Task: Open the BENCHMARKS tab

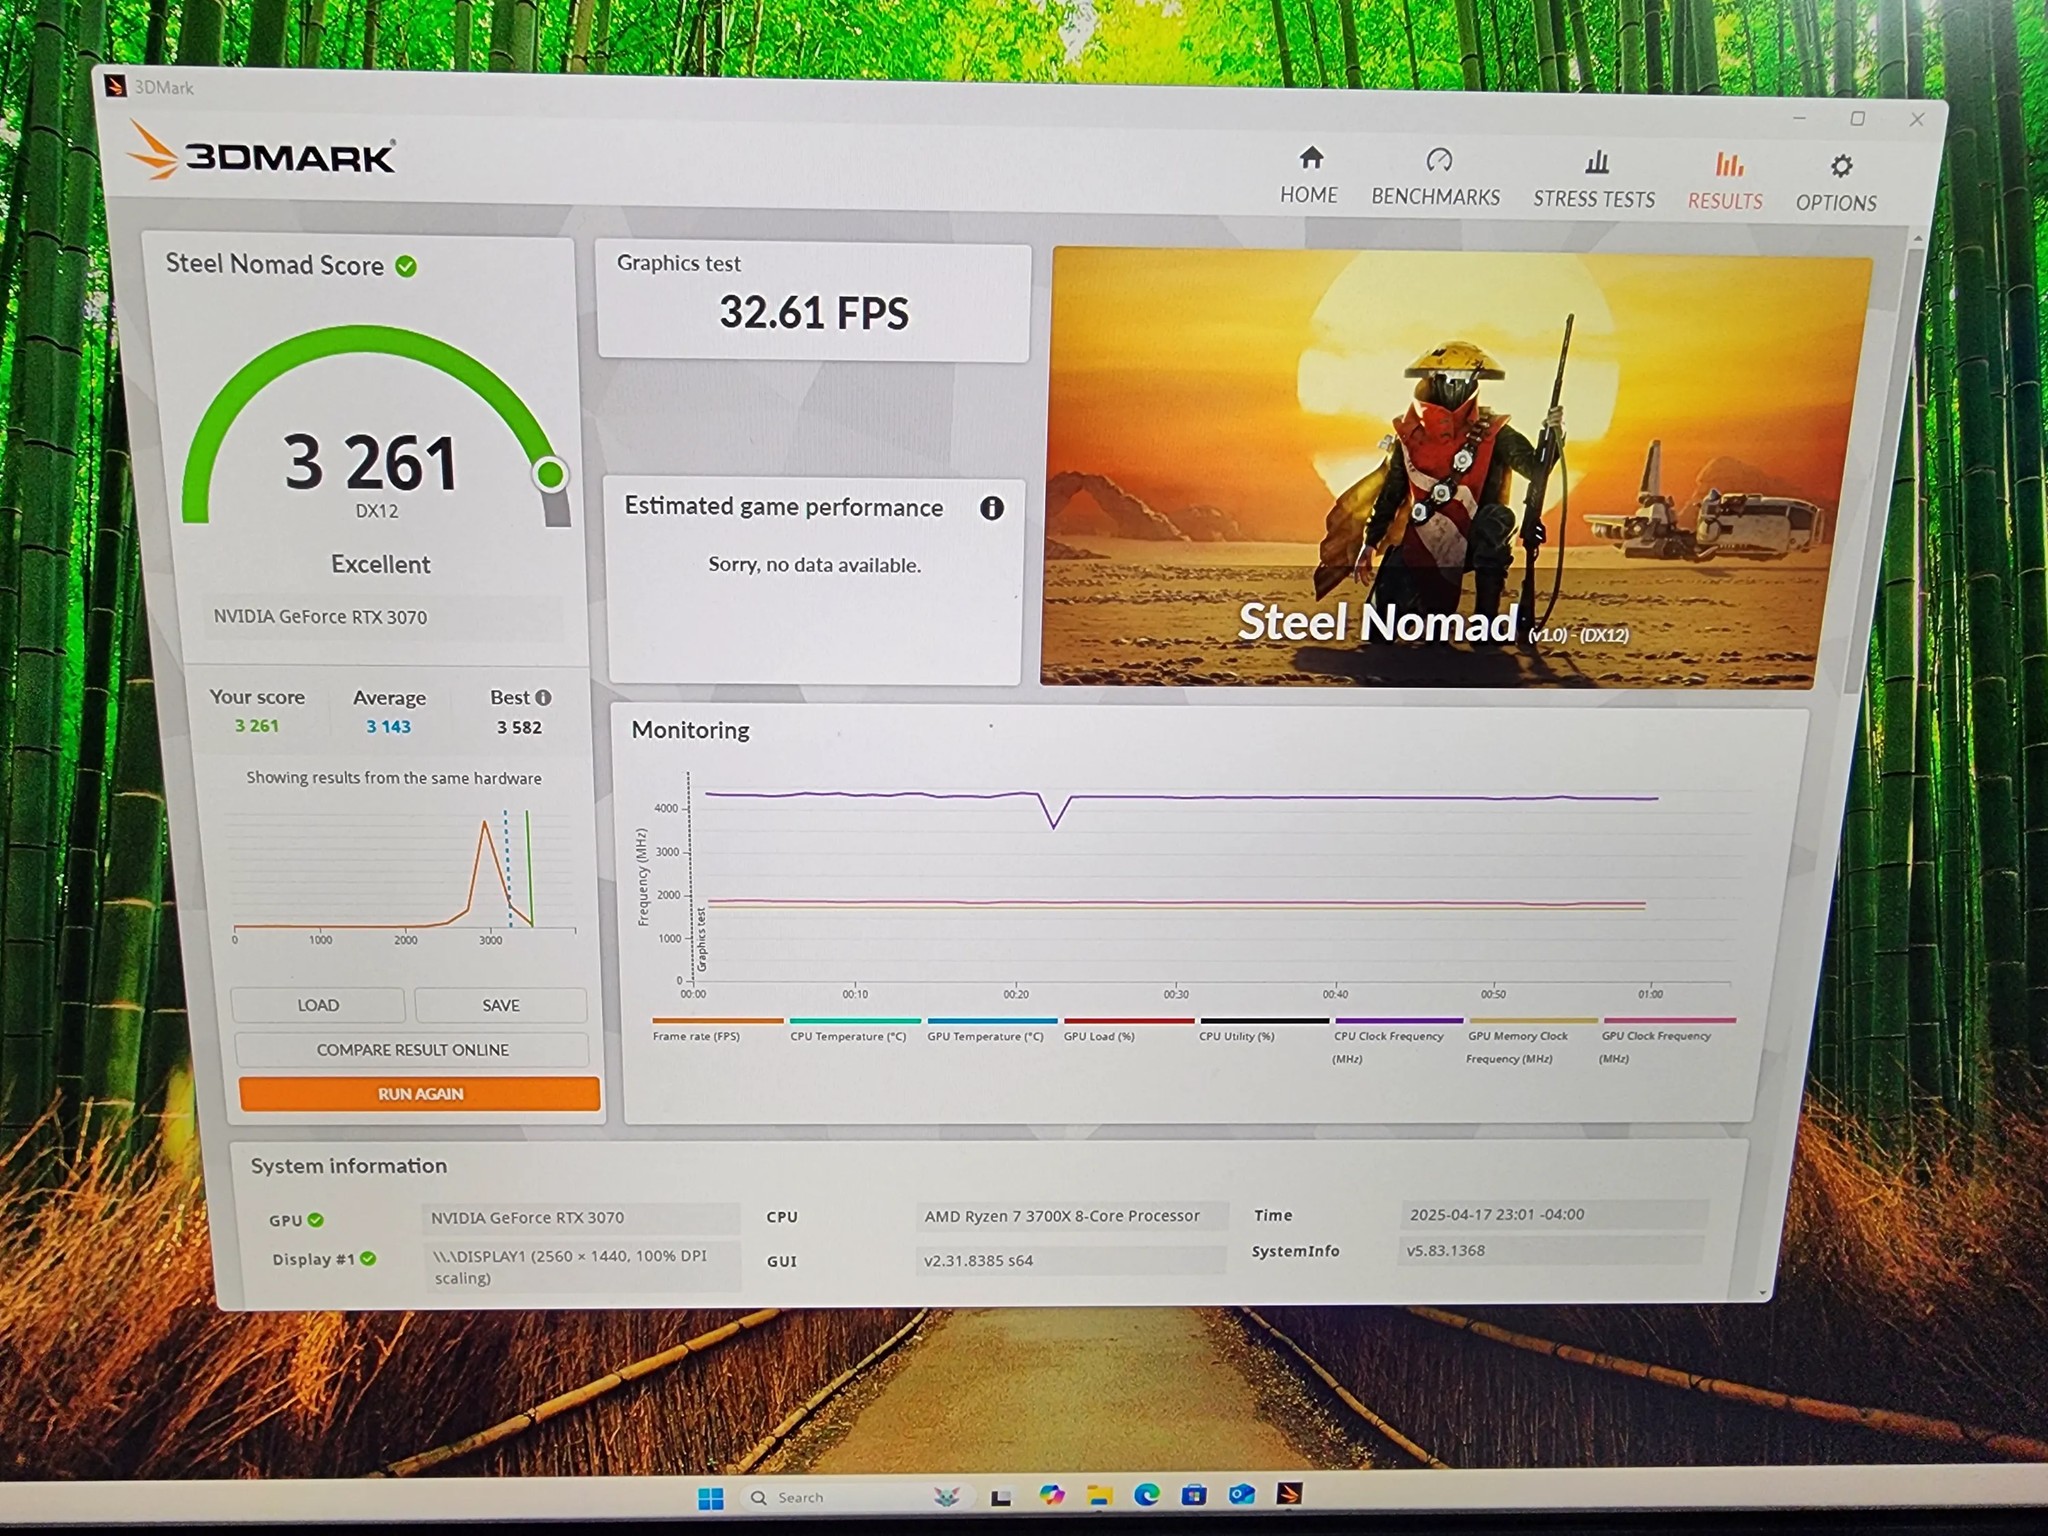Action: (1436, 178)
